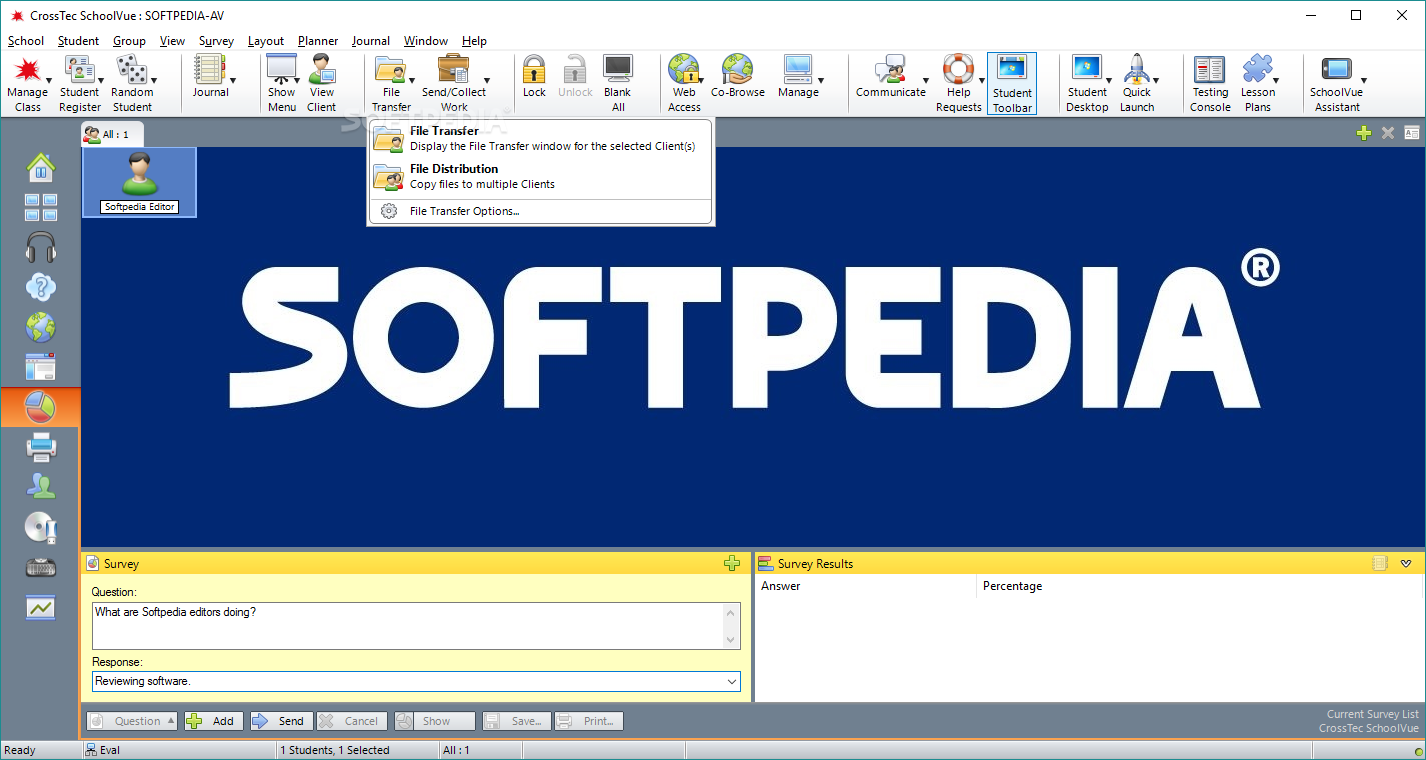The width and height of the screenshot is (1426, 760).
Task: Open the Journal notebook toolbar icon
Action: [210, 70]
